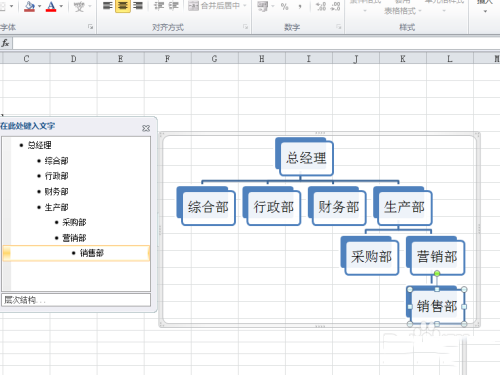The height and width of the screenshot is (375, 500).
Task: Click the fx insert function icon
Action: (x=5, y=43)
